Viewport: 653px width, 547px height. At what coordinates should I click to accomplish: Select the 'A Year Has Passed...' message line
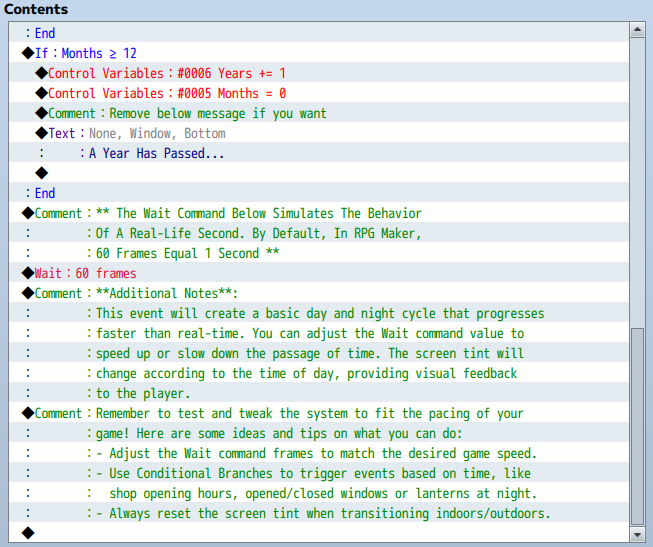pos(319,153)
